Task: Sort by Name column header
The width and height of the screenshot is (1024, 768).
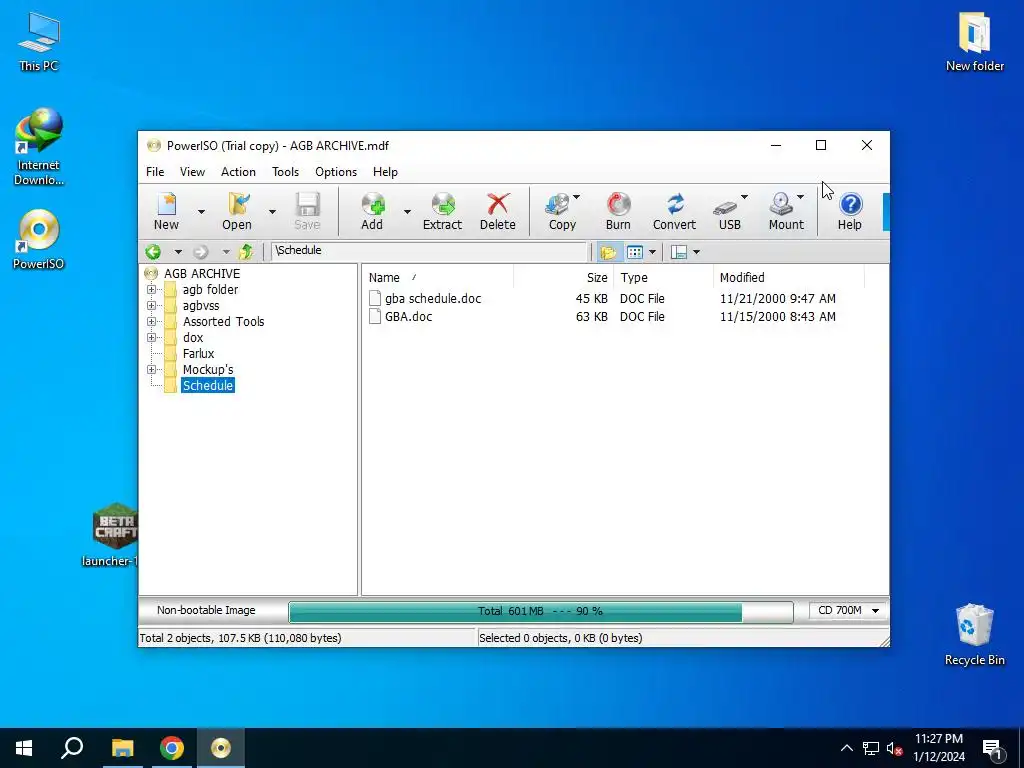Action: click(x=438, y=278)
